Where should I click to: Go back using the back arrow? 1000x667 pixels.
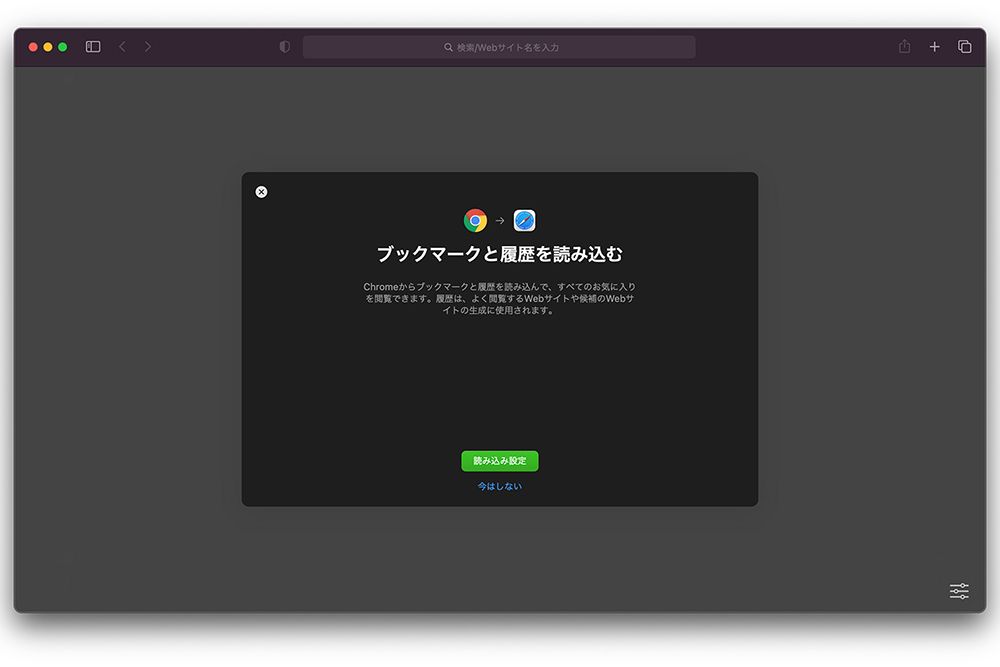click(122, 47)
